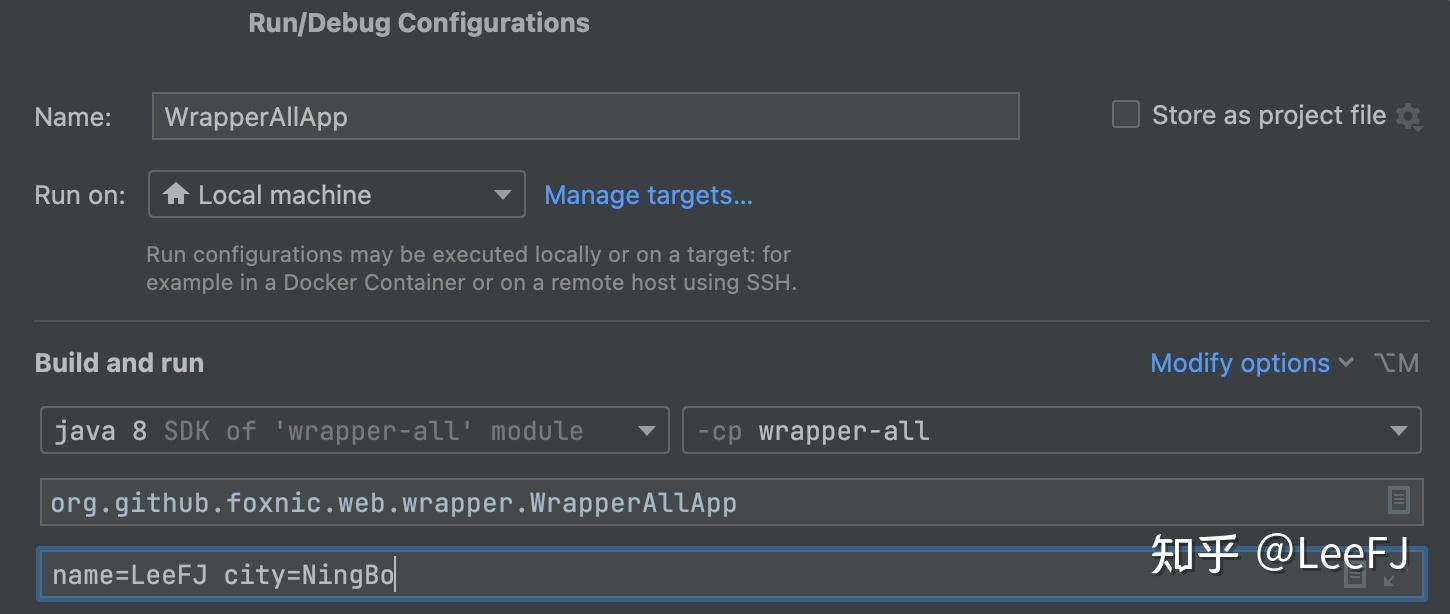Viewport: 1450px width, 614px height.
Task: Open the Local machine dropdown arrow
Action: point(503,195)
